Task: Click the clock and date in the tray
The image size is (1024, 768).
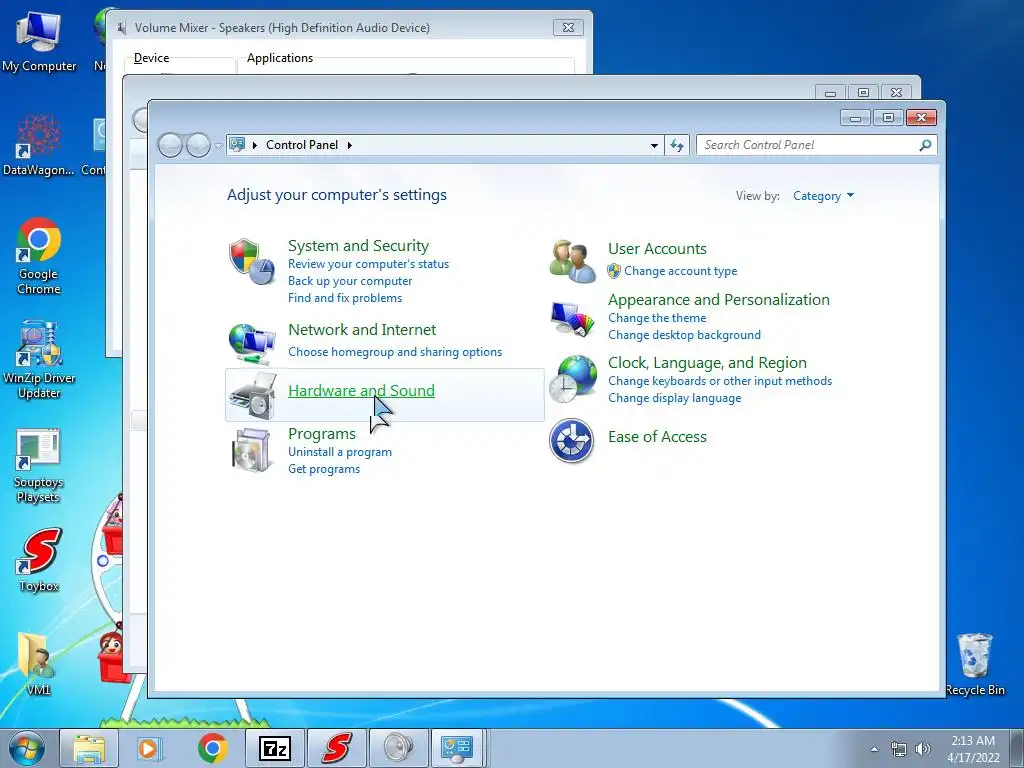Action: pos(973,749)
